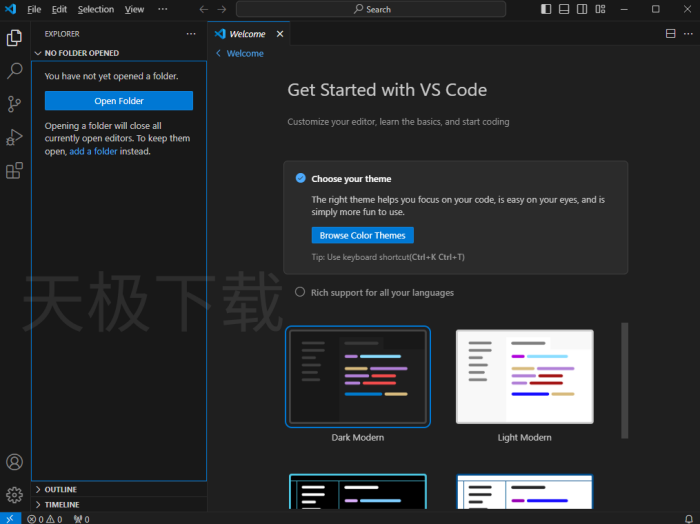Open the Run and Debug view
This screenshot has width=700, height=524.
pyautogui.click(x=14, y=137)
